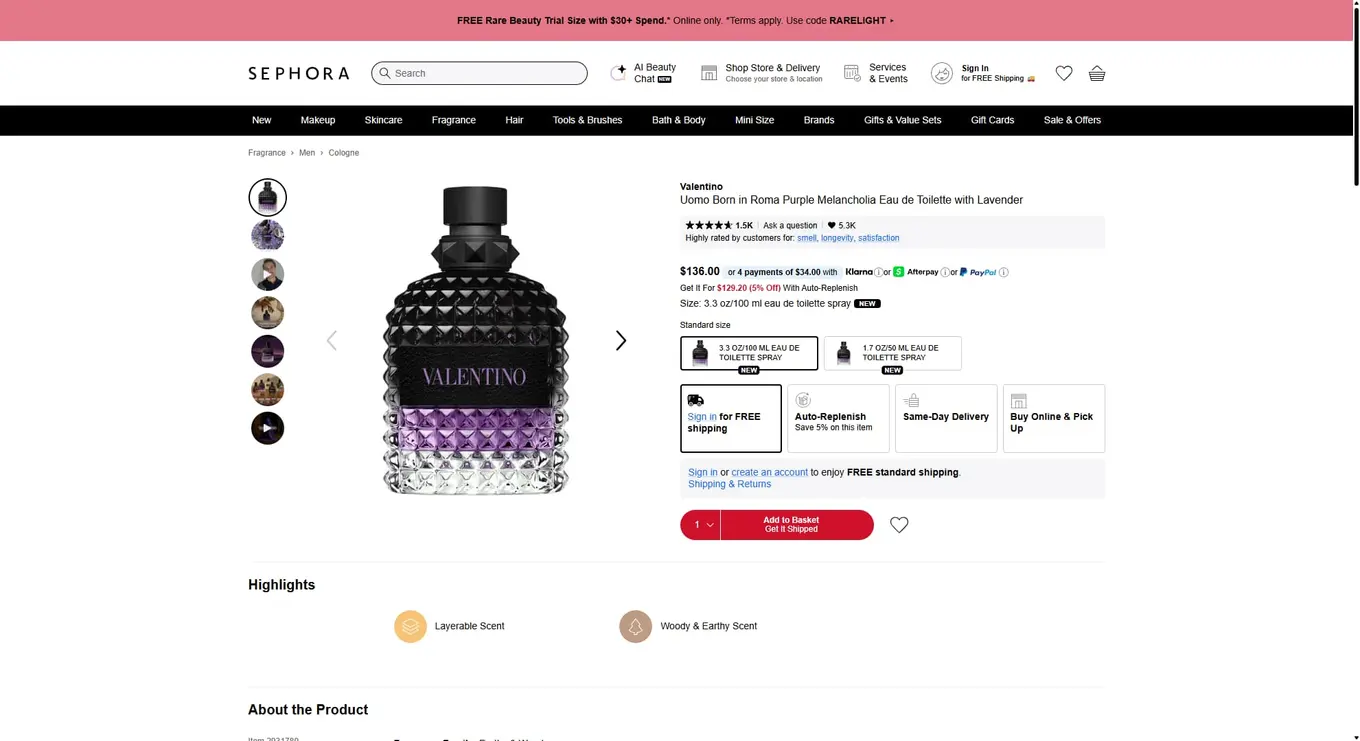This screenshot has width=1360, height=741.
Task: Open Services & Events via the calendar icon
Action: (x=852, y=72)
